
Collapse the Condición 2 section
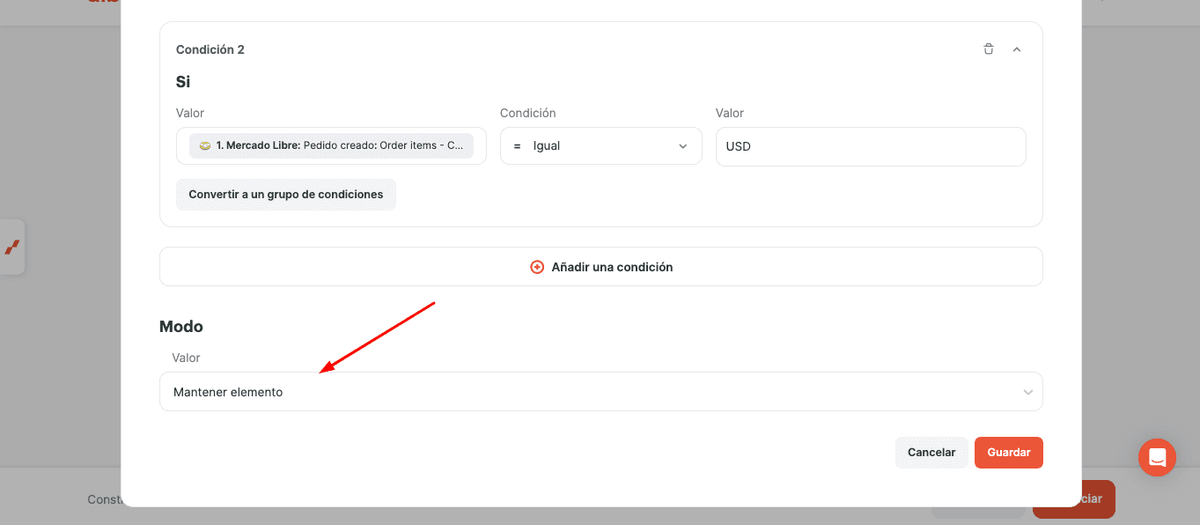point(1016,49)
